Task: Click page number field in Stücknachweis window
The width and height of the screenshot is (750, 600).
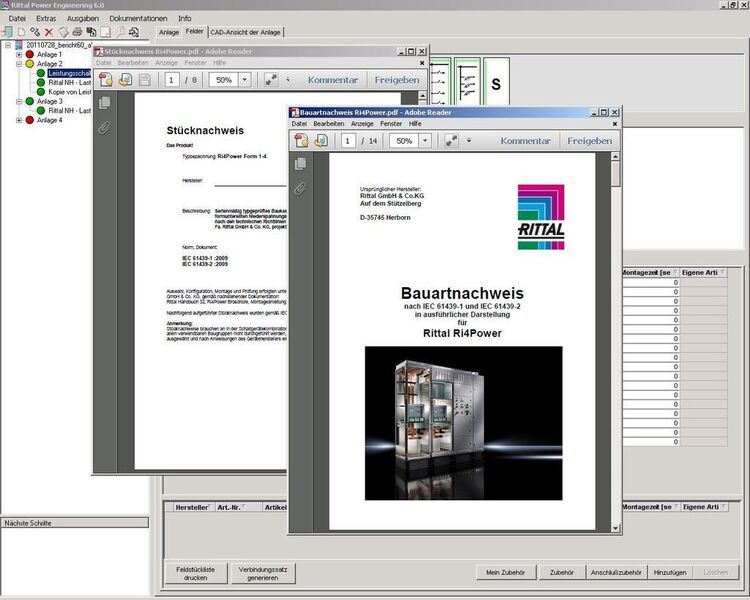Action: click(x=171, y=80)
